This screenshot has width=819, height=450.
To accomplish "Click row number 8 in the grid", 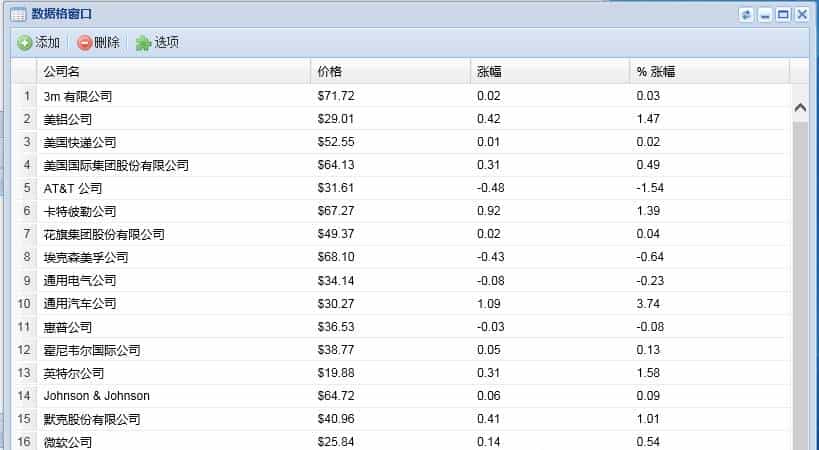I will click(x=25, y=258).
